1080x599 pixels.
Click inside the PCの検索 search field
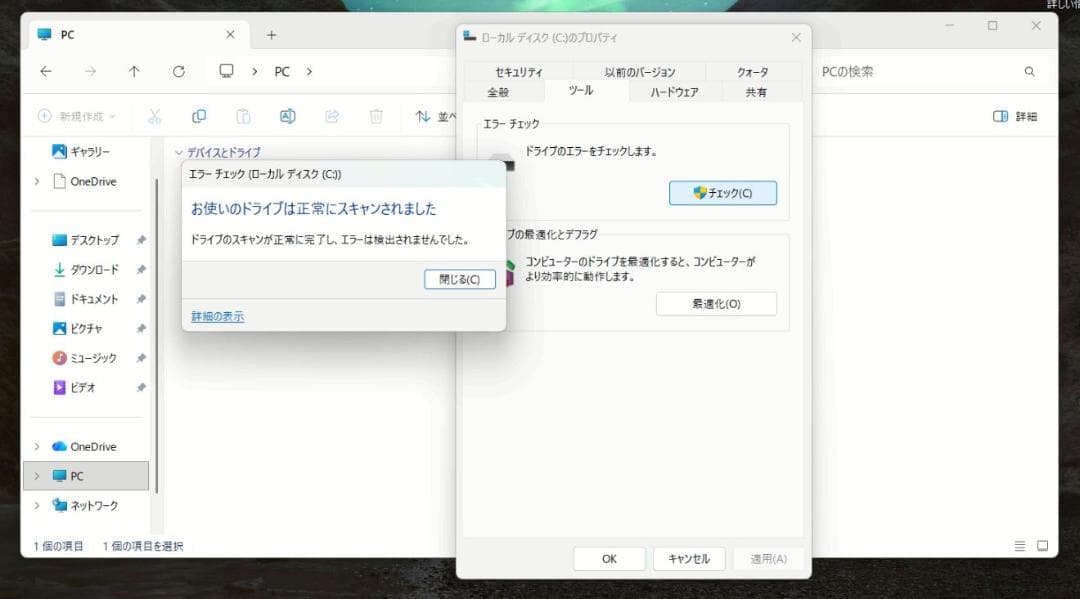930,71
